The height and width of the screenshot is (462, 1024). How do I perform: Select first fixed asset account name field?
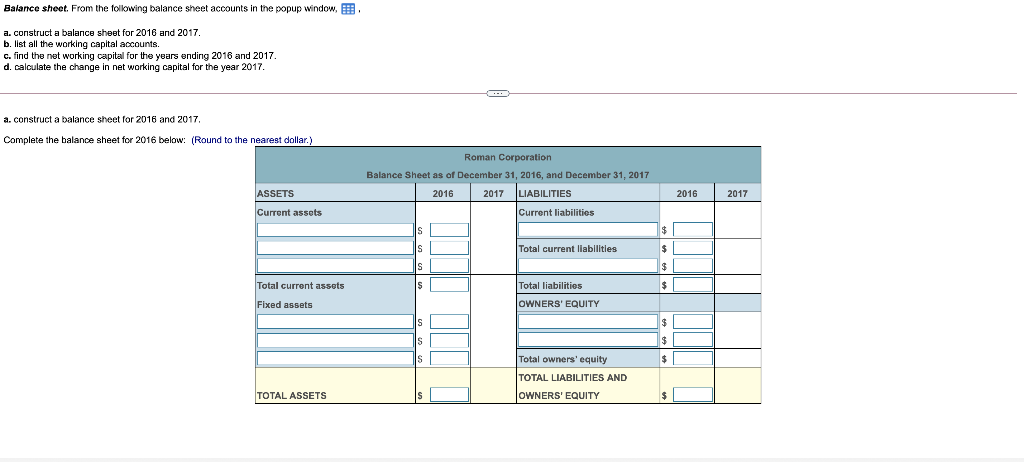pyautogui.click(x=335, y=322)
